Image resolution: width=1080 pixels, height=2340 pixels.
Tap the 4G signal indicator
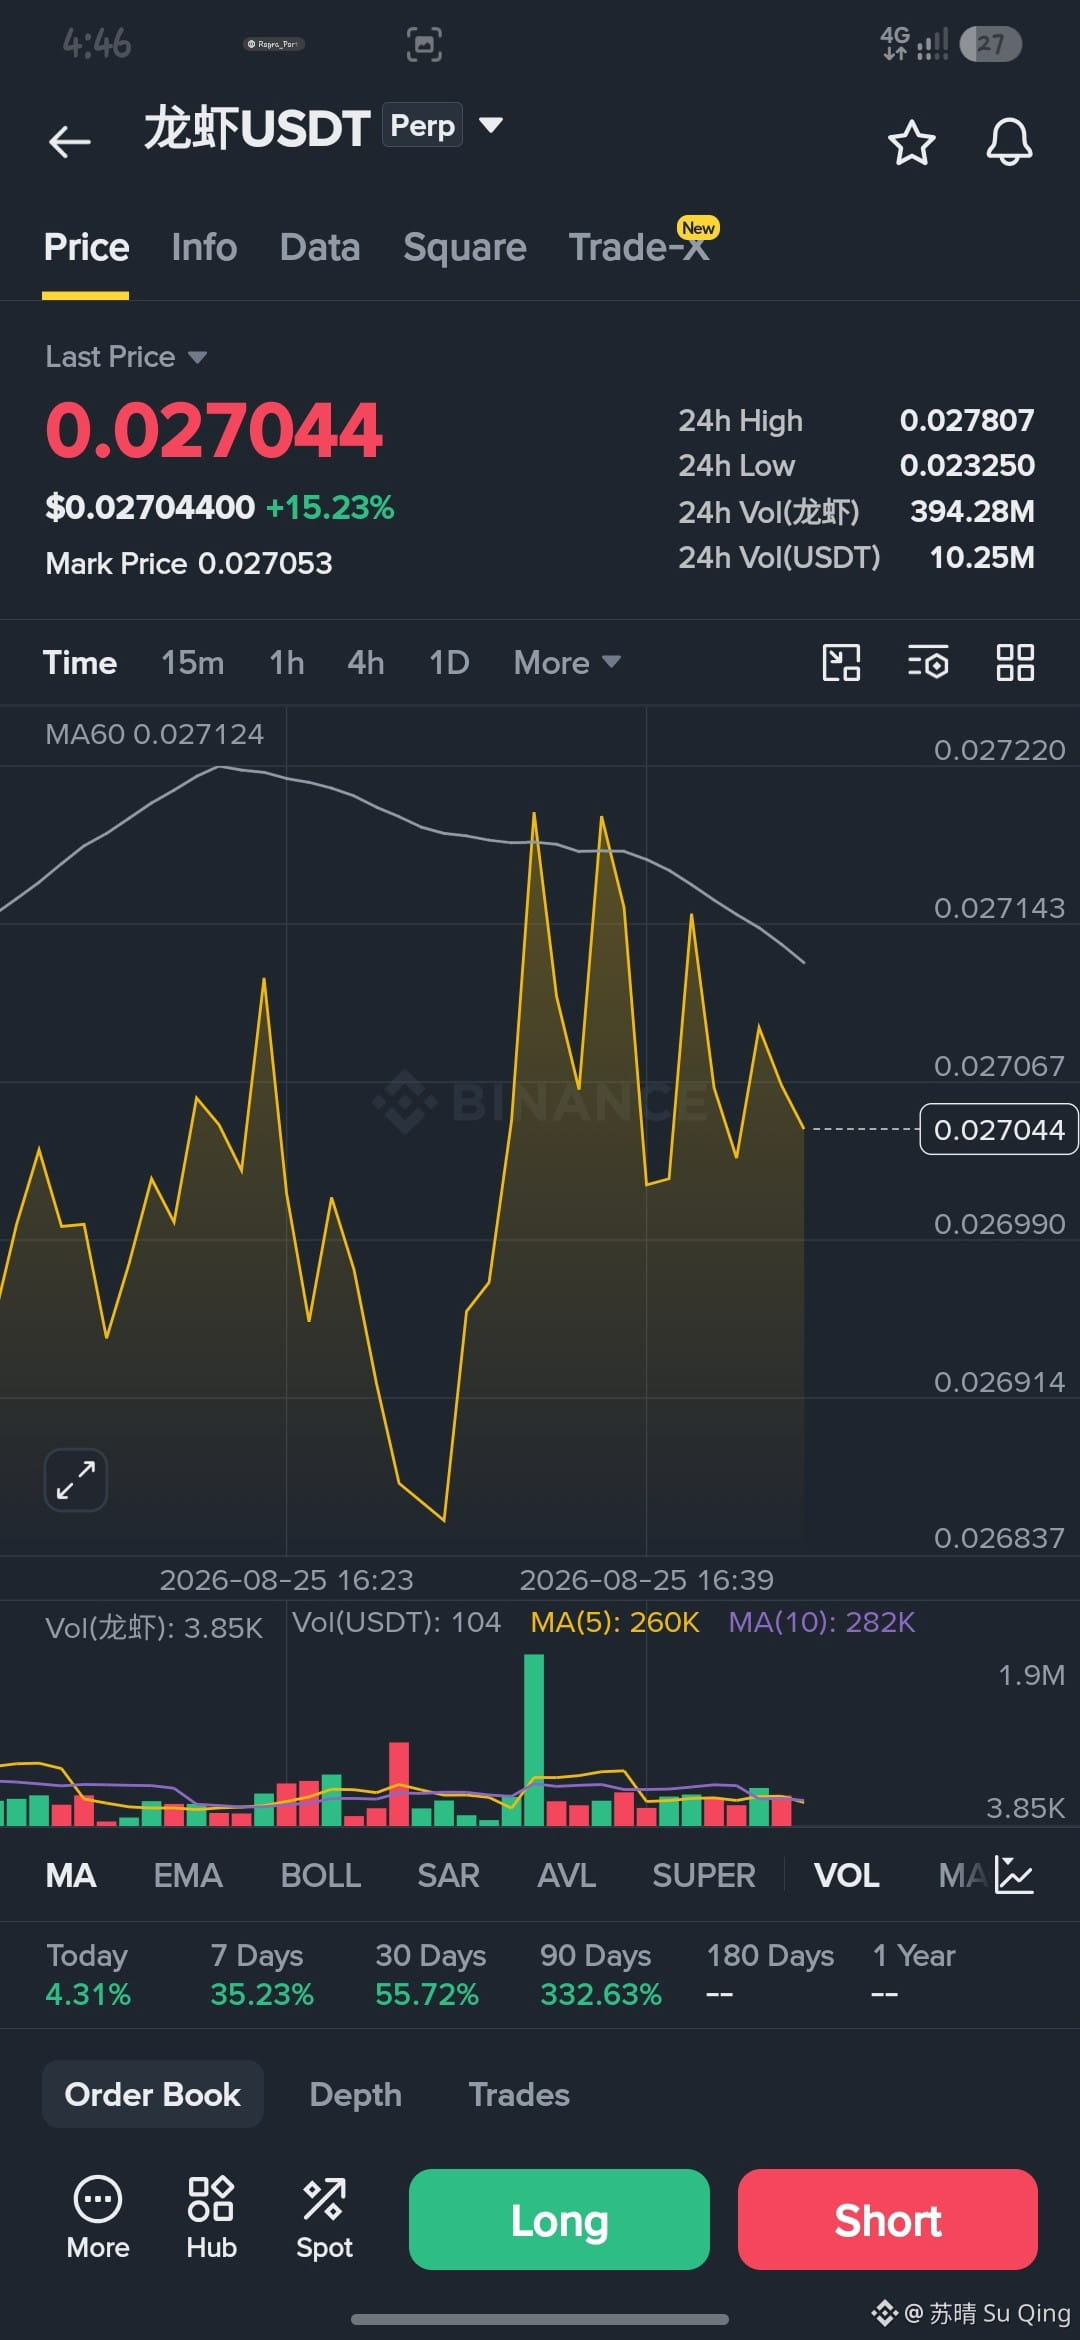913,44
